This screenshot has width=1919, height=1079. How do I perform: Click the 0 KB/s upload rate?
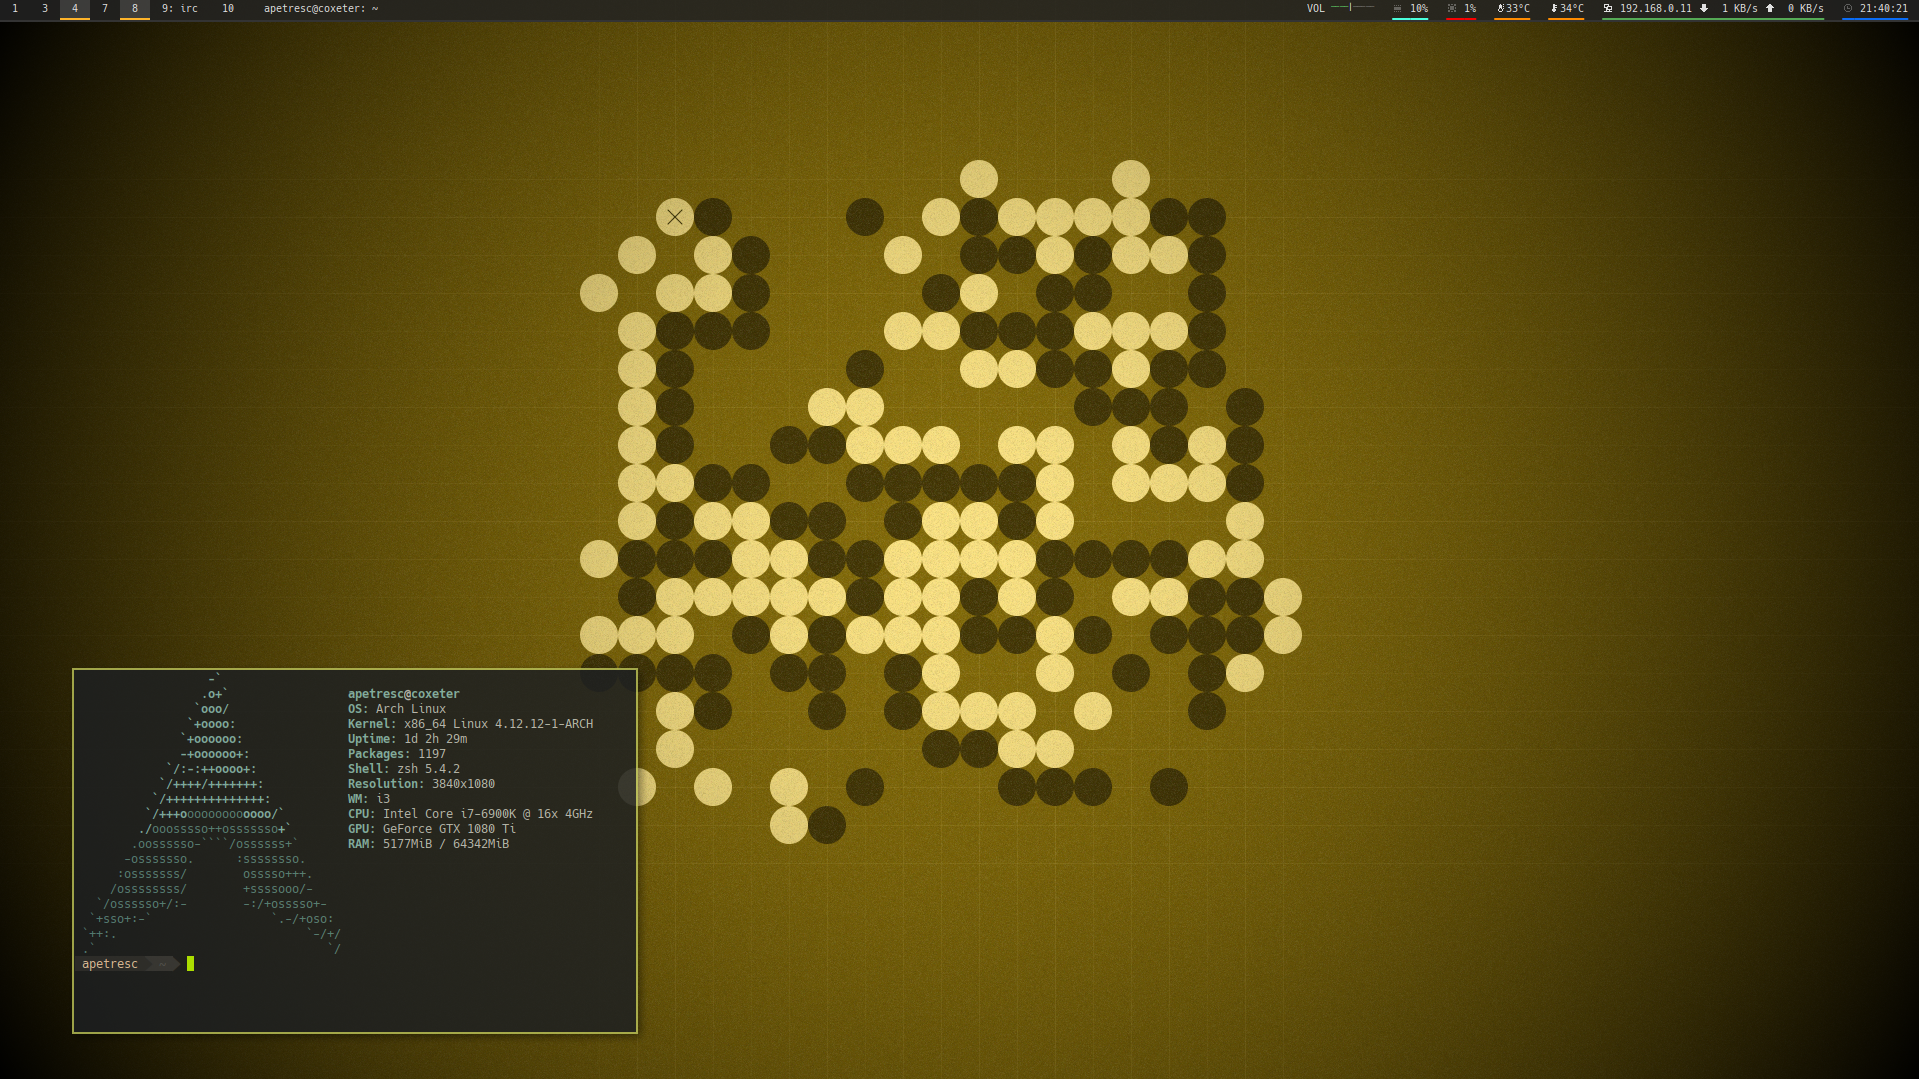coord(1806,9)
